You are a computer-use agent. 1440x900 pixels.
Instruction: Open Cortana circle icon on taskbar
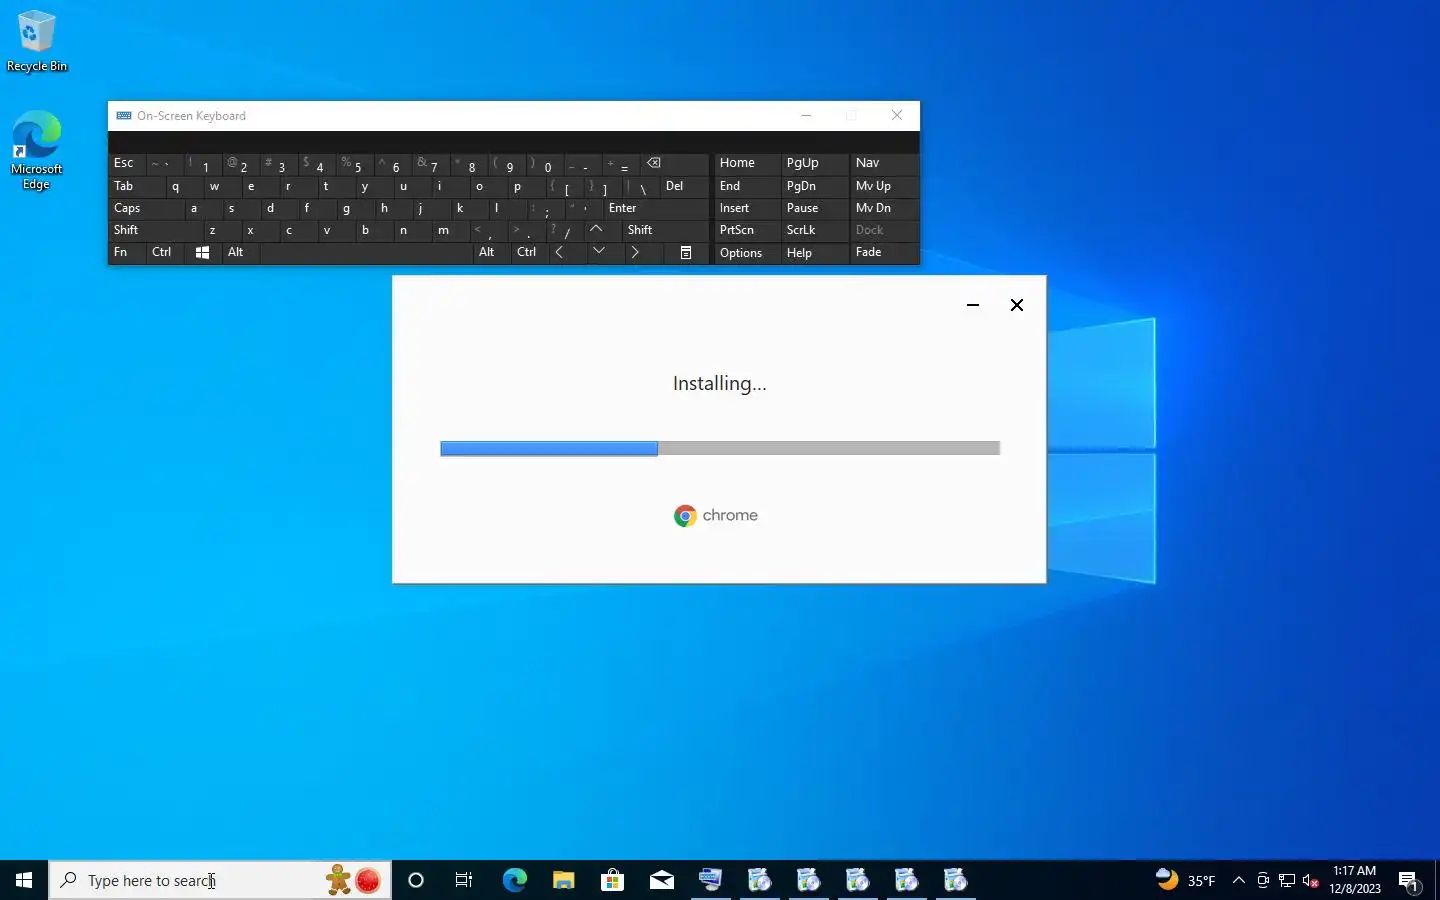pos(416,880)
